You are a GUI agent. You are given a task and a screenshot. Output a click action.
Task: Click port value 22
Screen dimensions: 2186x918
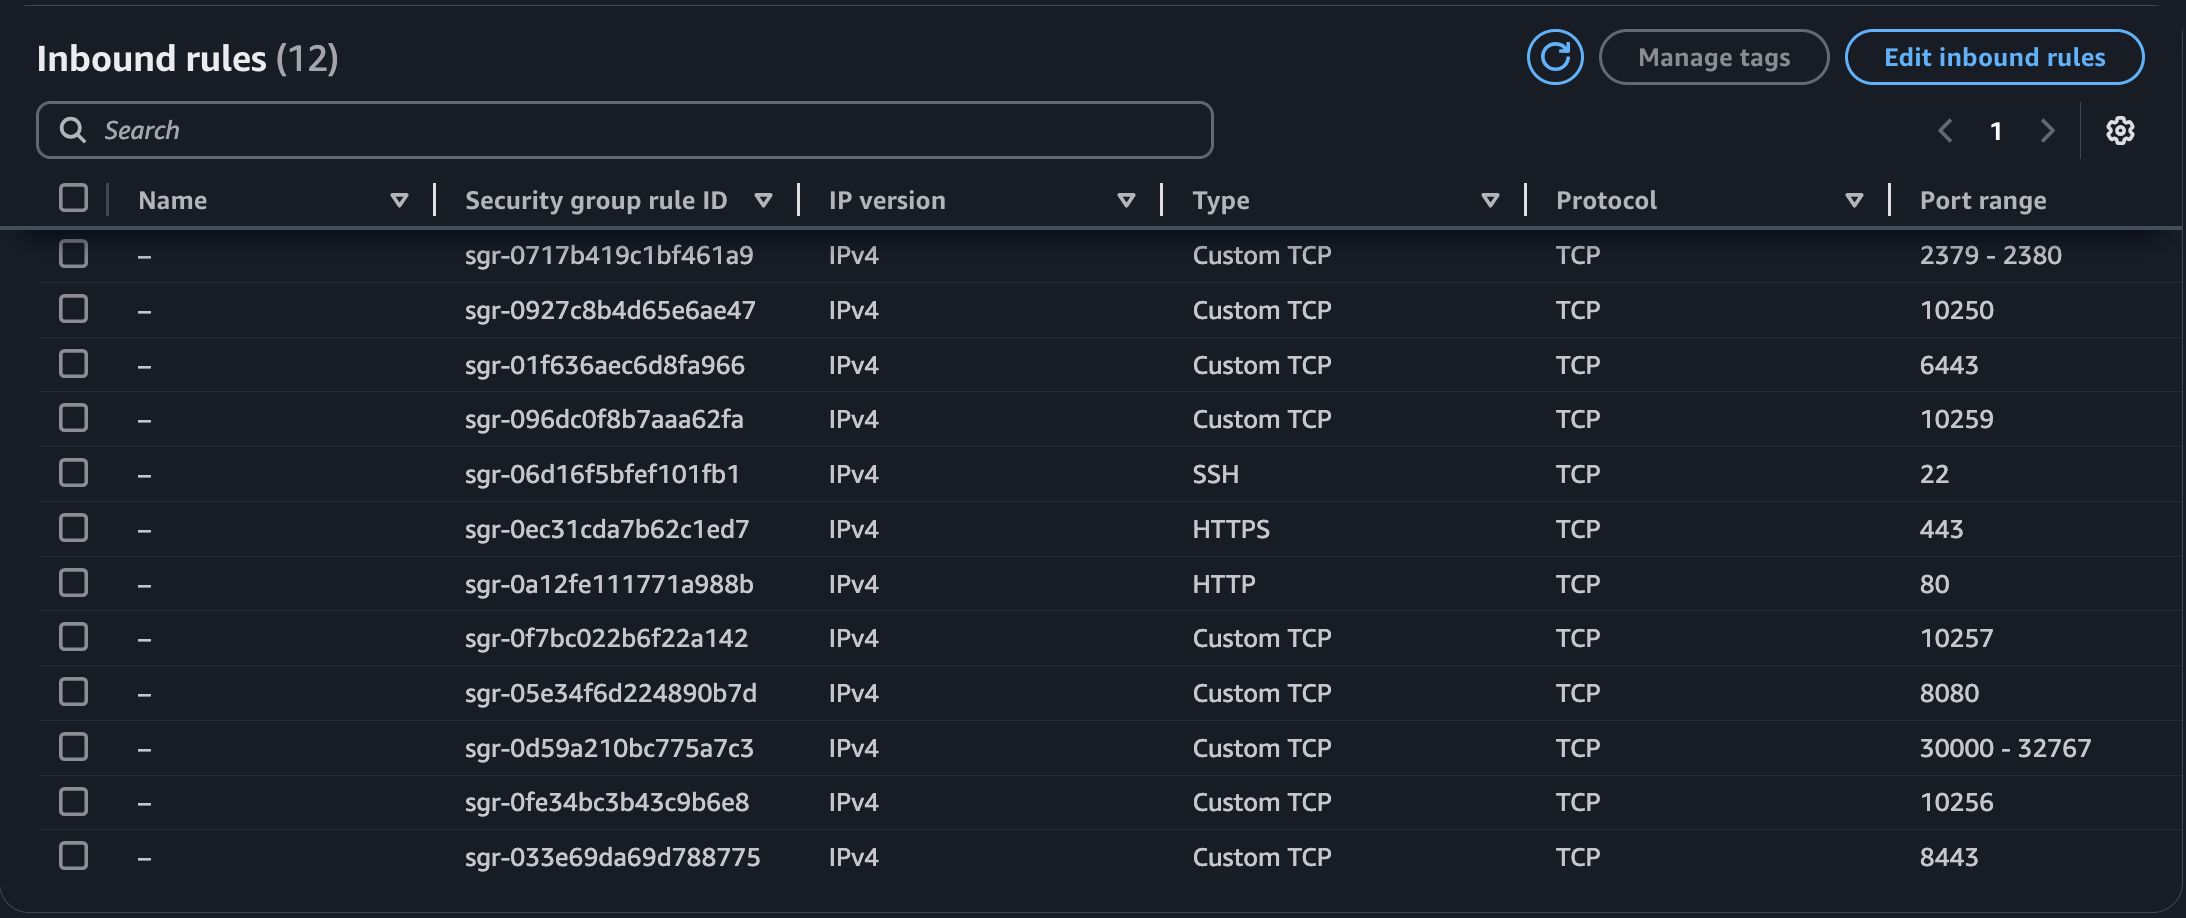pyautogui.click(x=1934, y=474)
